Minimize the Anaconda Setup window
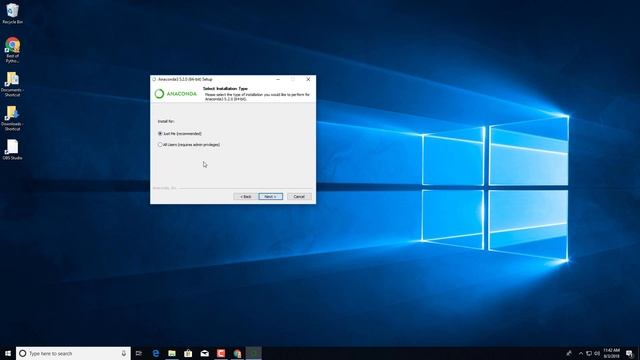This screenshot has height=360, width=640. tap(278, 79)
